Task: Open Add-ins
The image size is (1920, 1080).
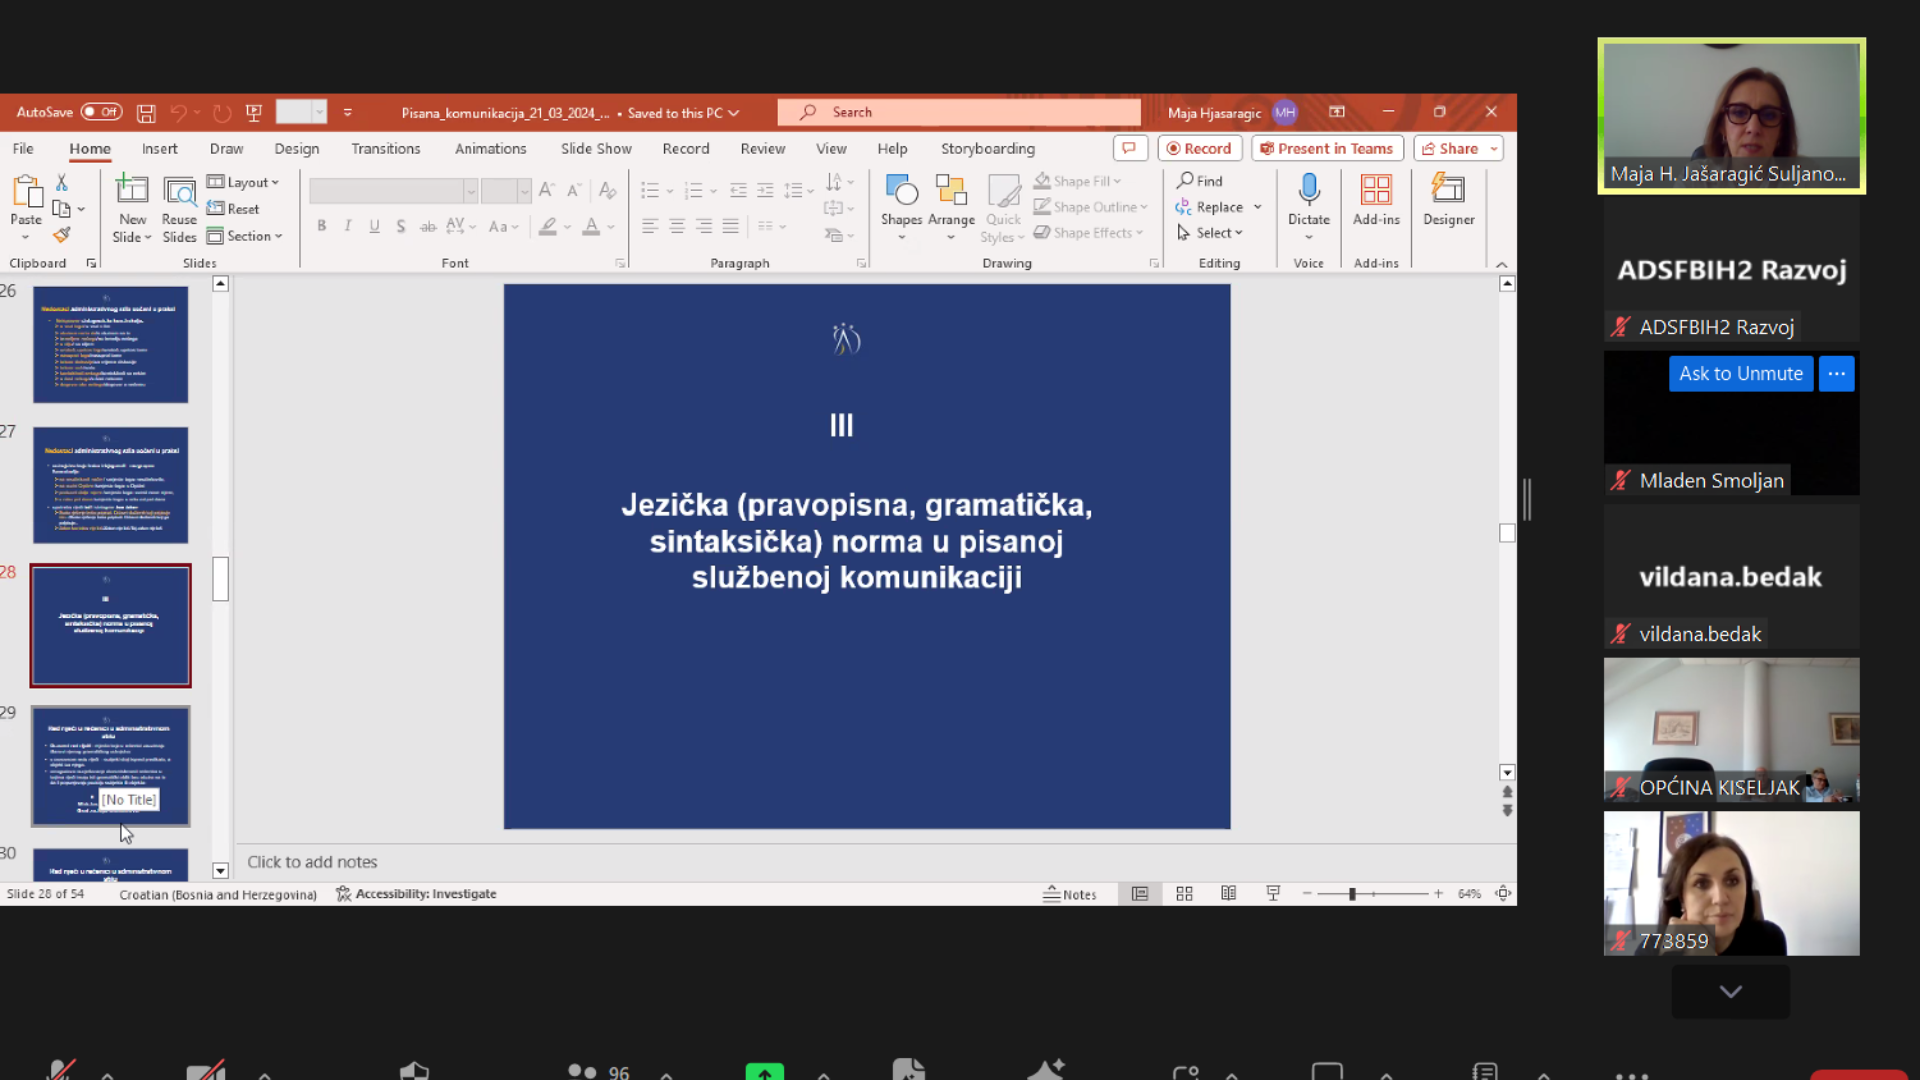Action: click(x=1376, y=200)
